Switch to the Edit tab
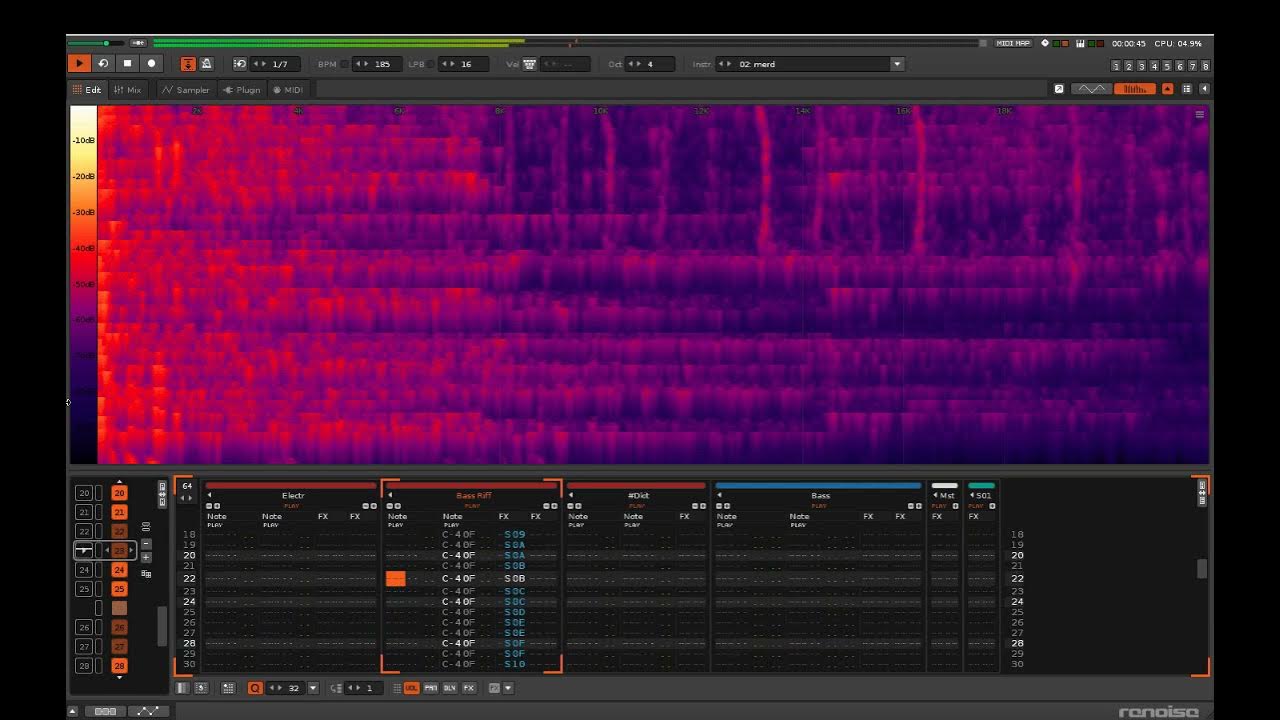 click(x=87, y=90)
